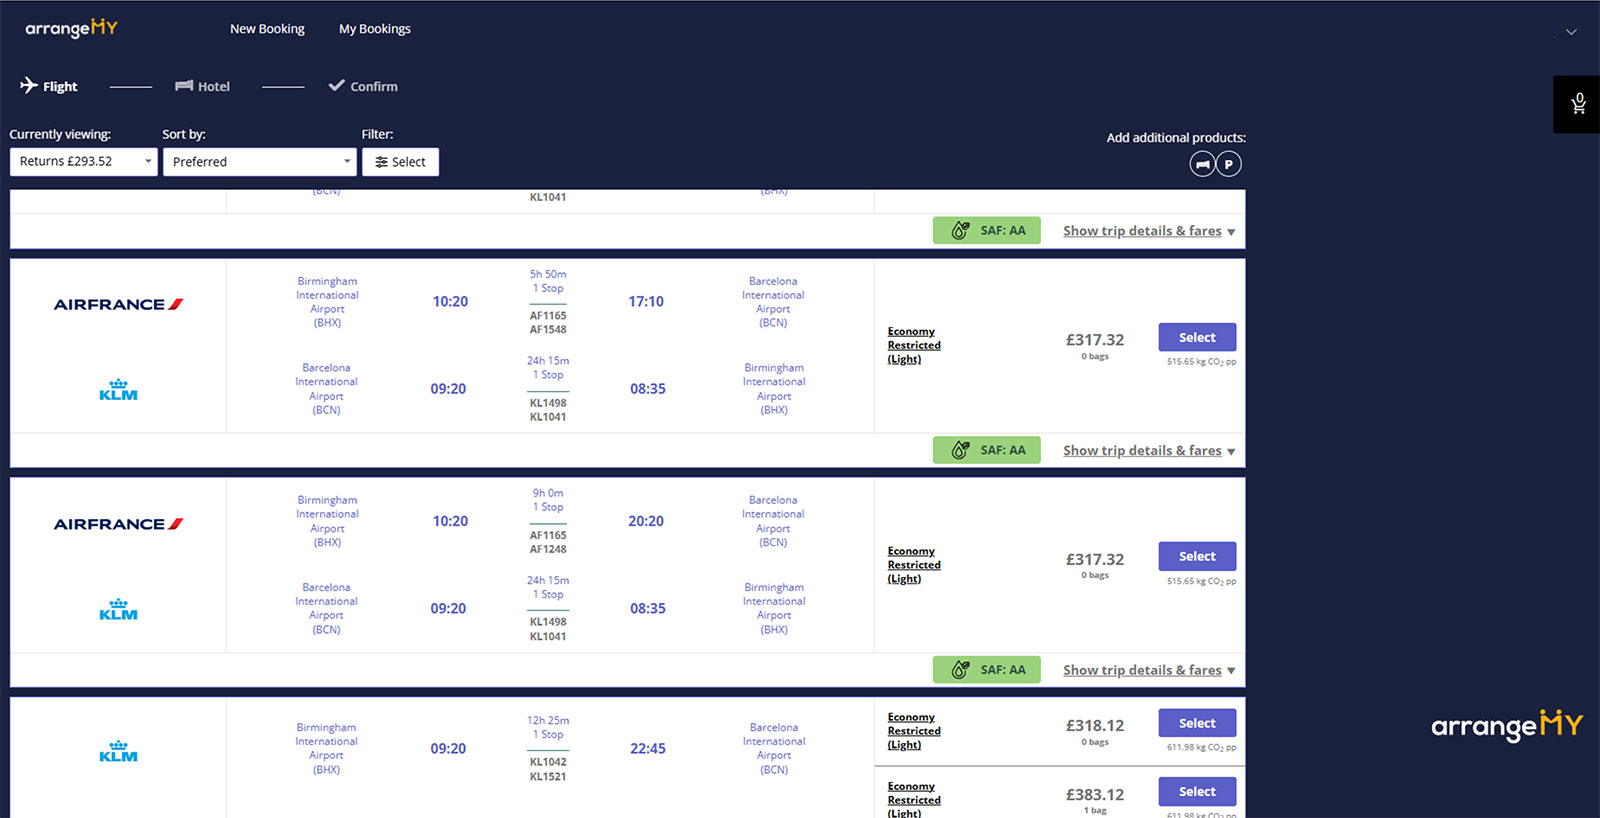Select the £383.12 fare with 1 bag
Viewport: 1600px width, 818px height.
(x=1197, y=791)
